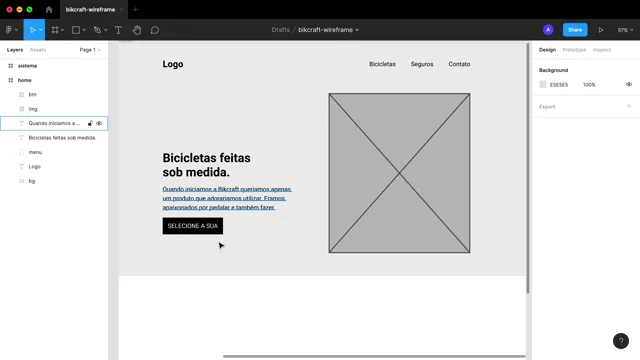The image size is (640, 360).
Task: Hide the Background color fill
Action: pos(629,84)
